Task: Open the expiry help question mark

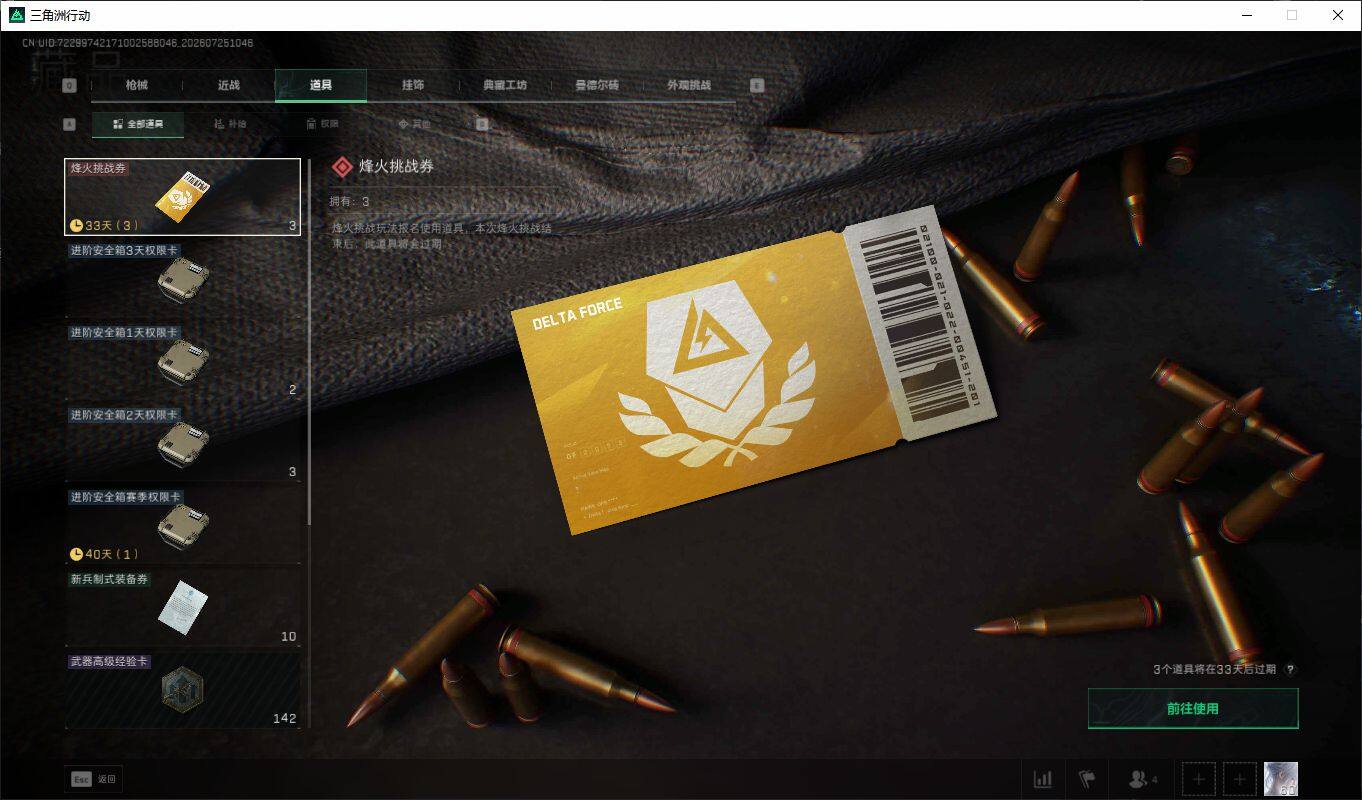Action: click(x=1290, y=670)
